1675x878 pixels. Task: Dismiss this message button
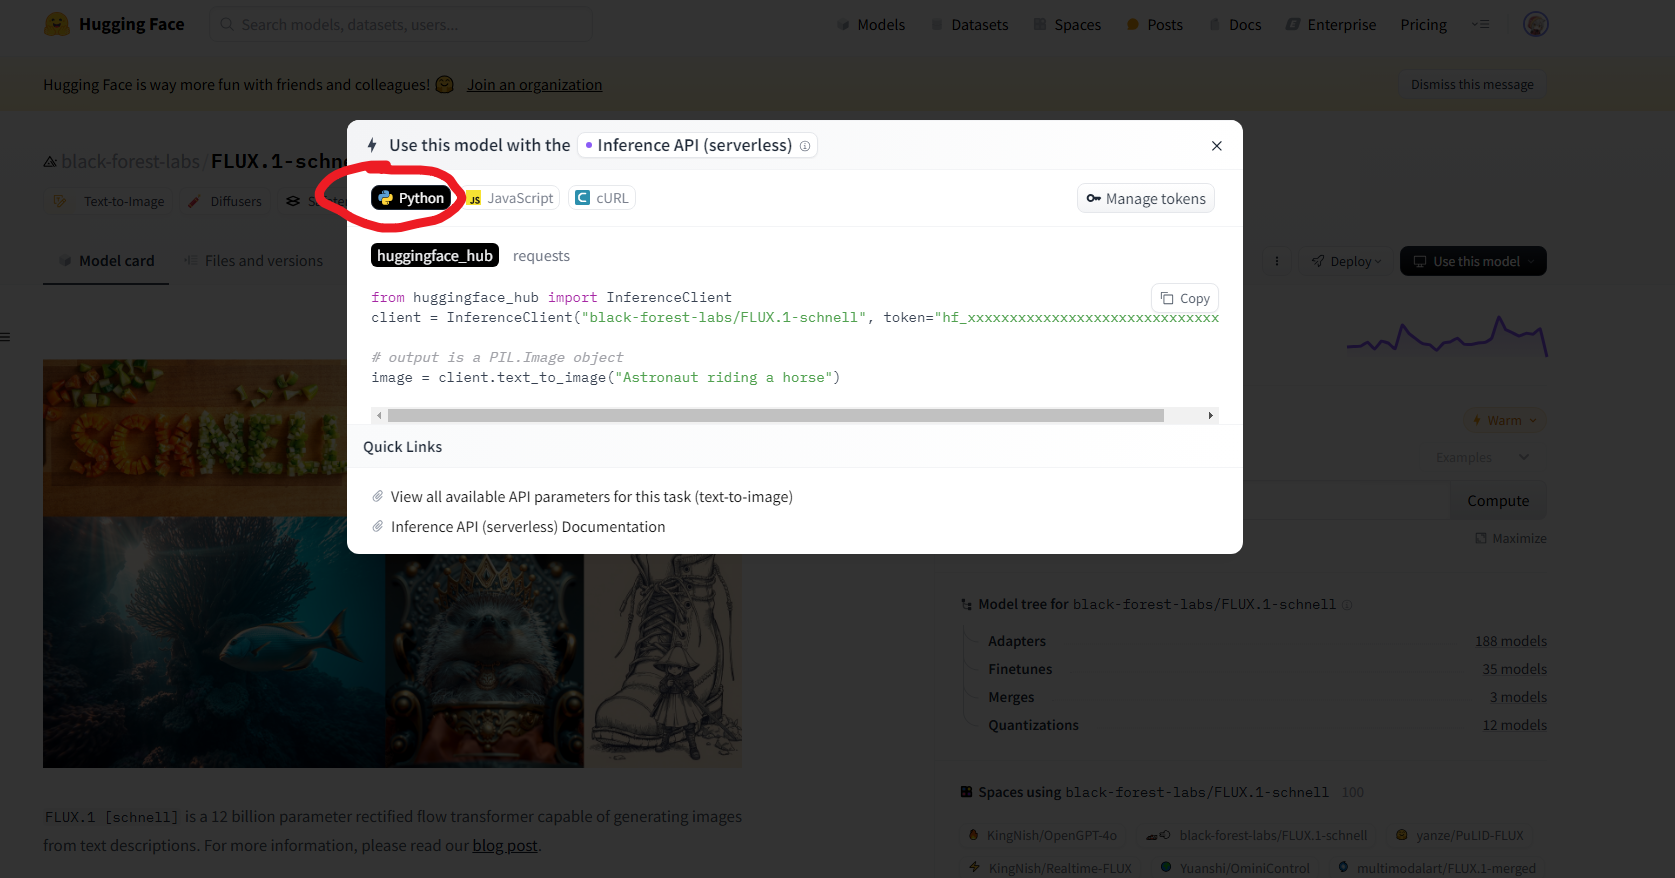[x=1472, y=85]
